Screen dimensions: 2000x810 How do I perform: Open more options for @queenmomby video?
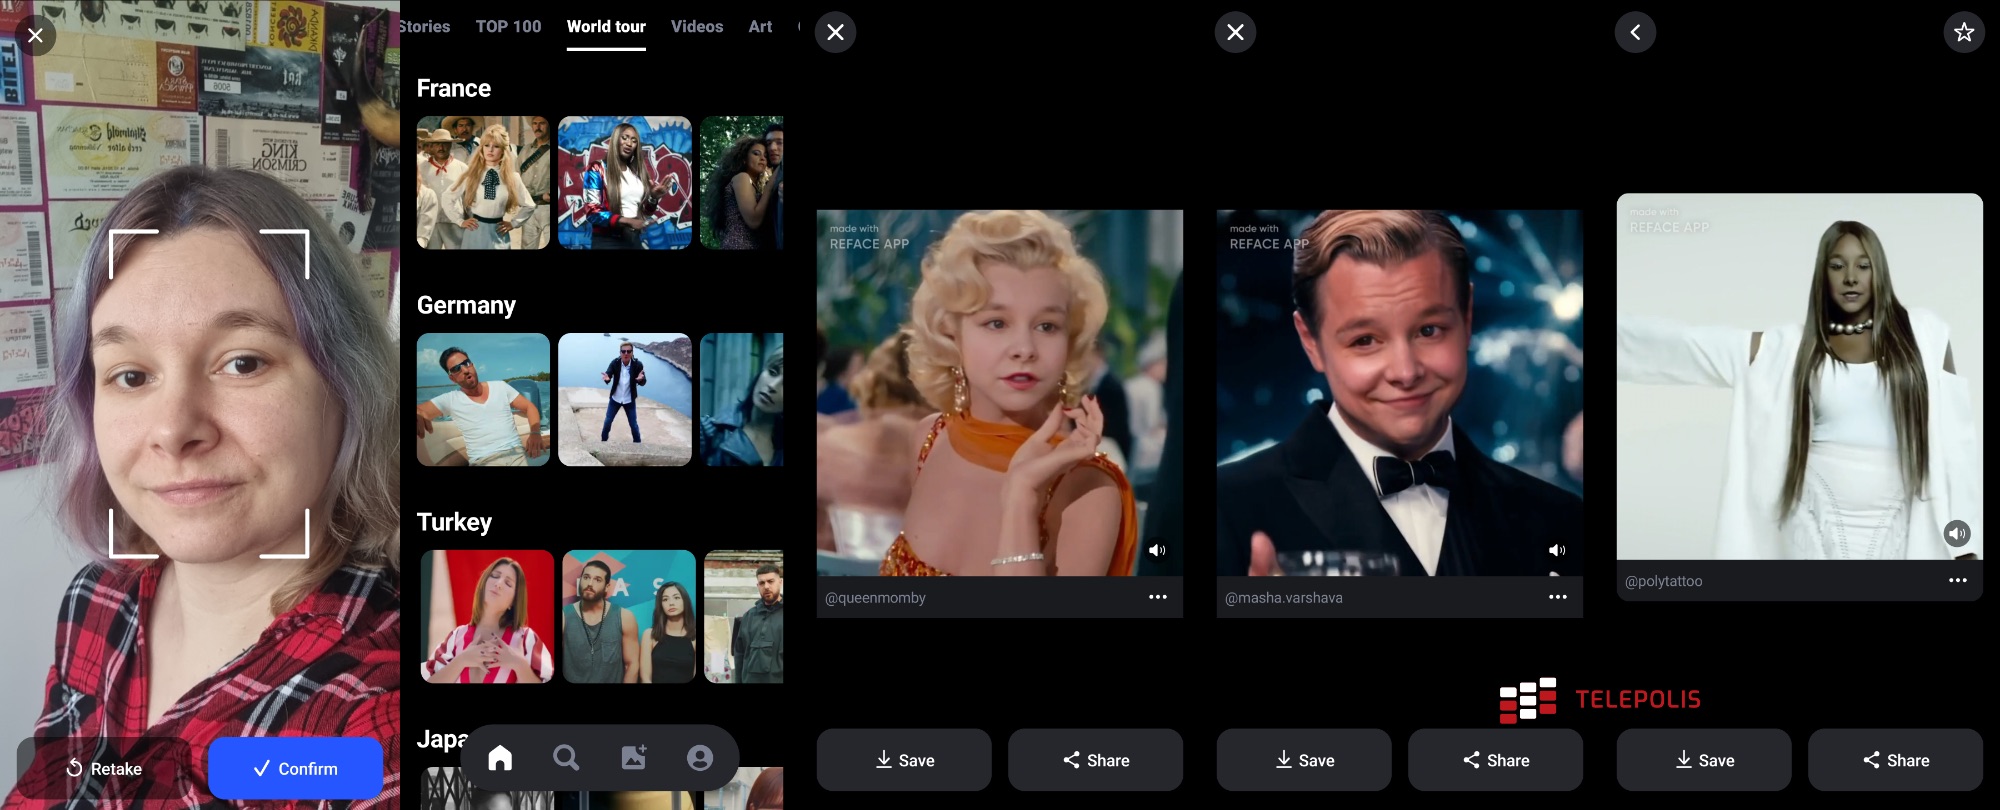coord(1158,597)
